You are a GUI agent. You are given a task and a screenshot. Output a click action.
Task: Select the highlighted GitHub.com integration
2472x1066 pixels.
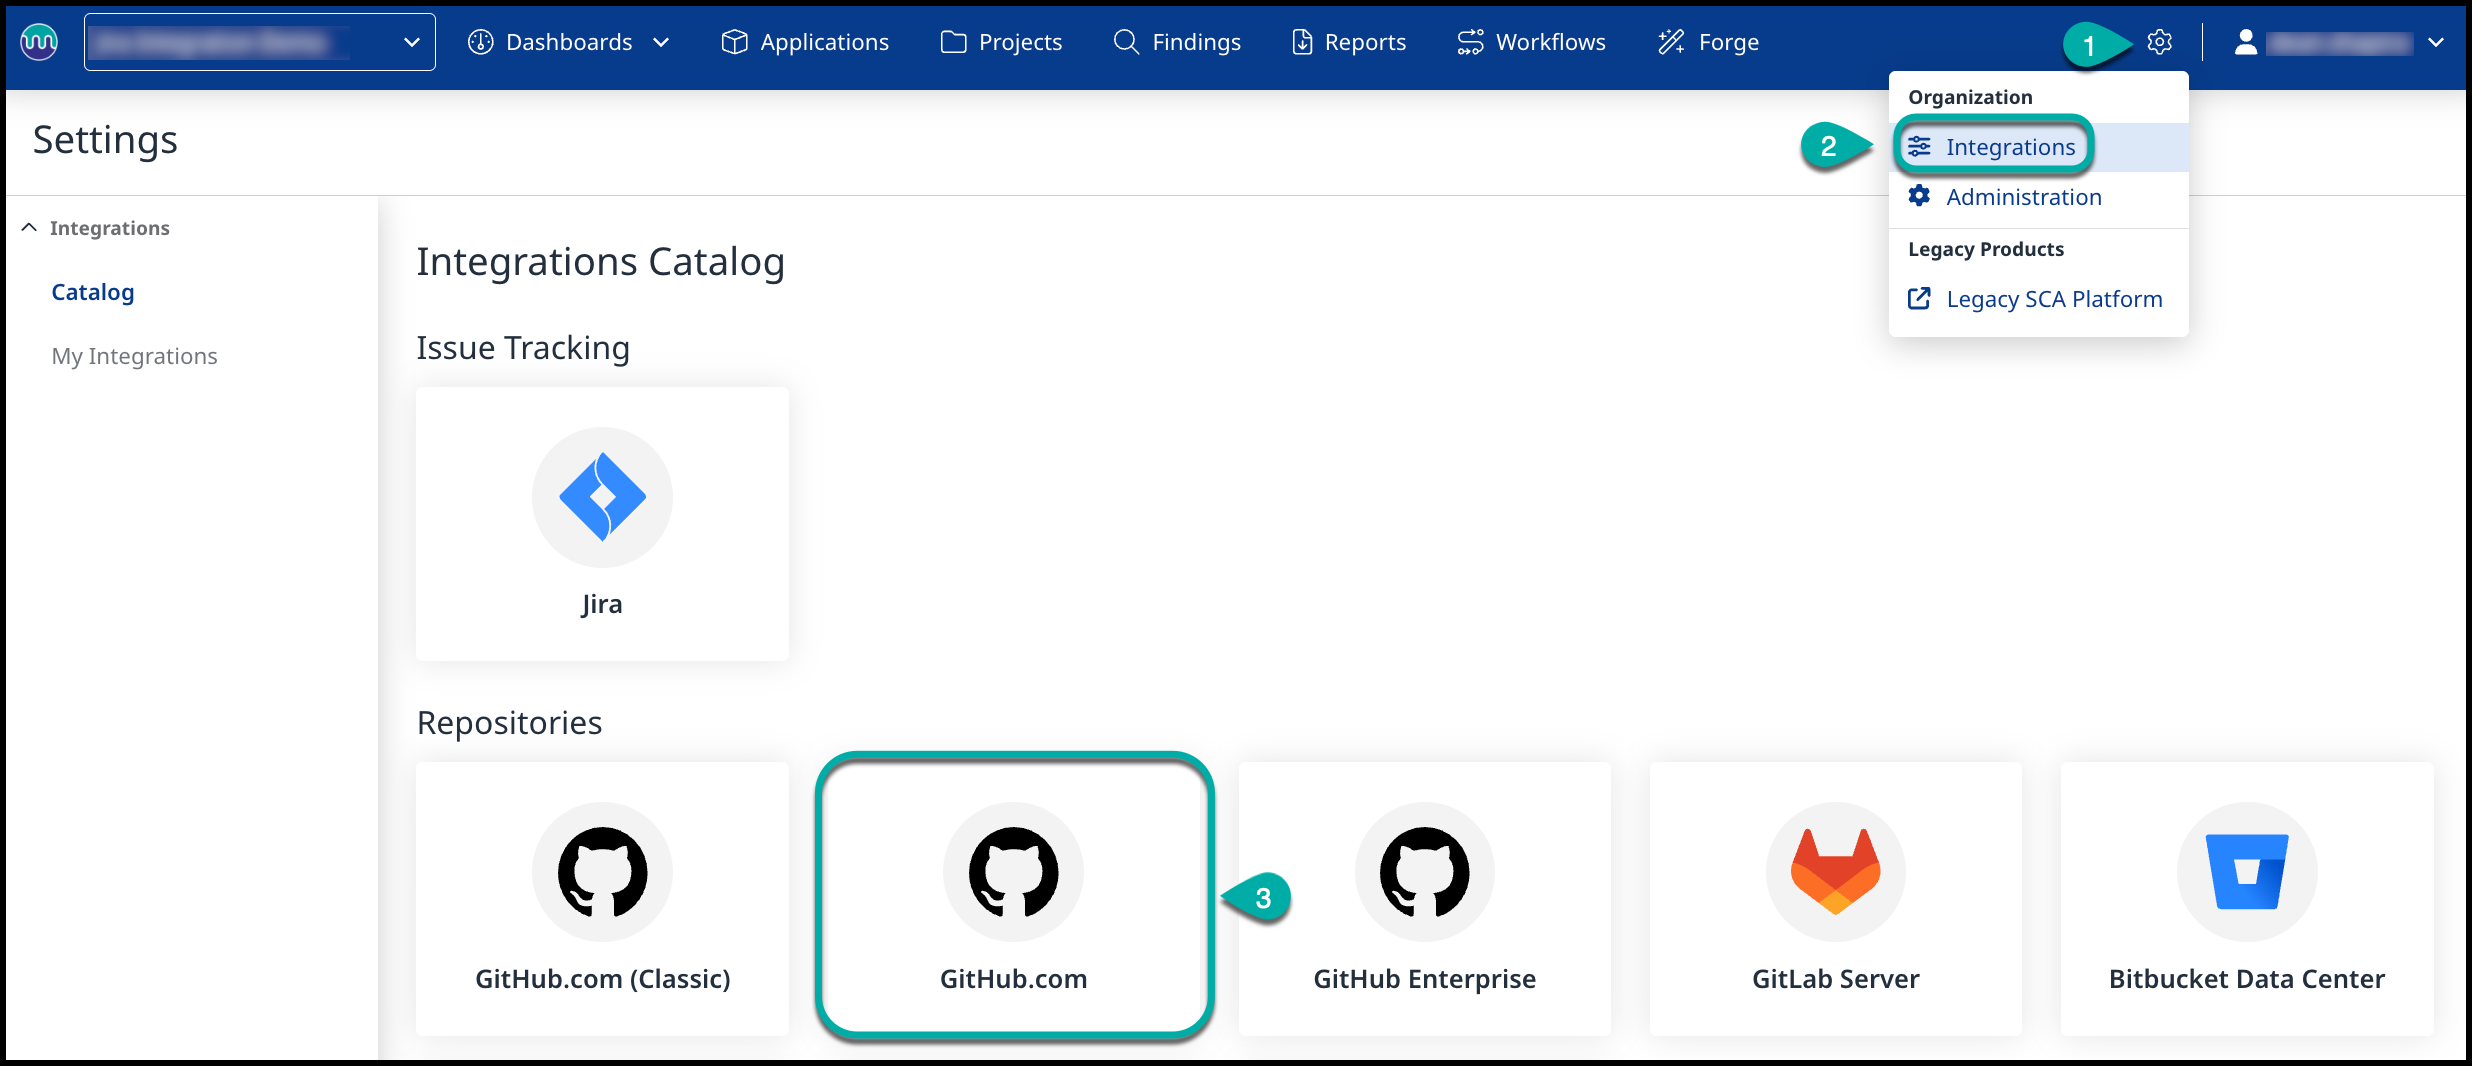pos(1013,898)
